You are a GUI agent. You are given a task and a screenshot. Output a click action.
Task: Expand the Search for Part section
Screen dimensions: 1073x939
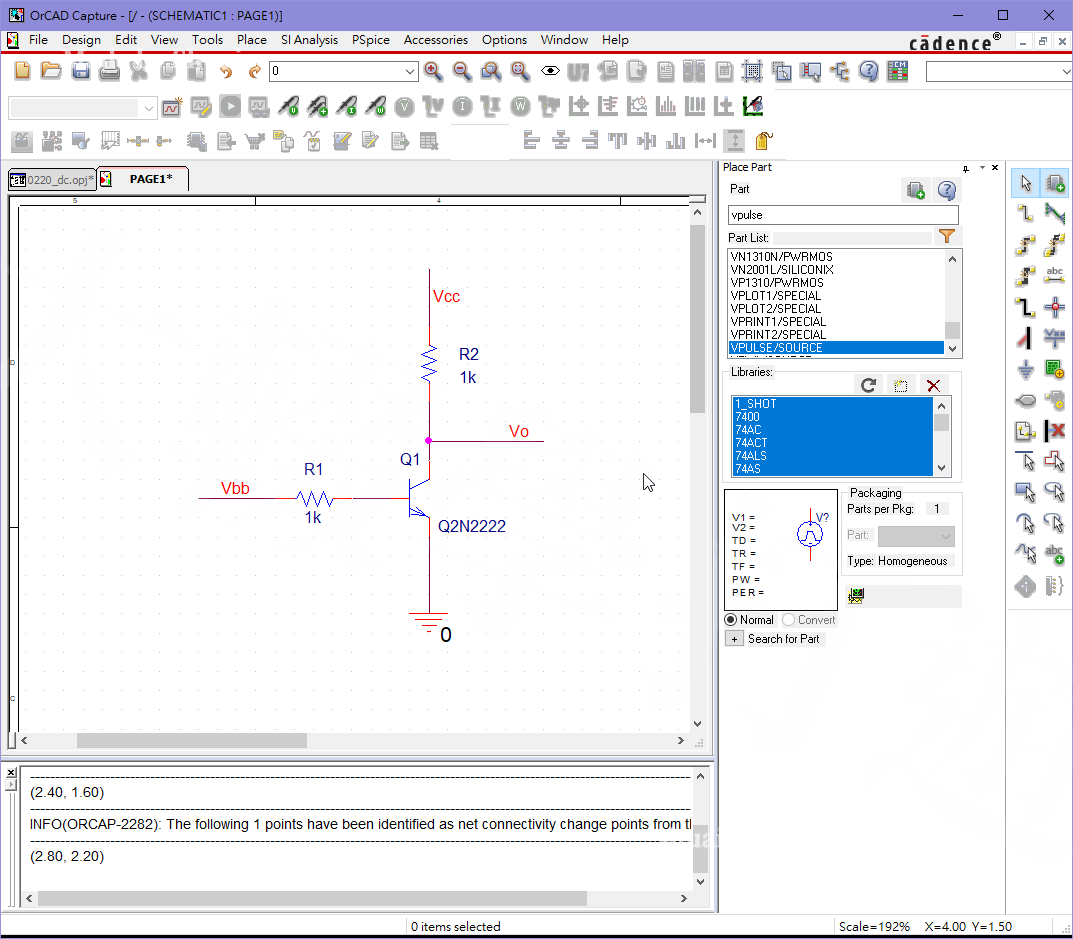point(734,639)
